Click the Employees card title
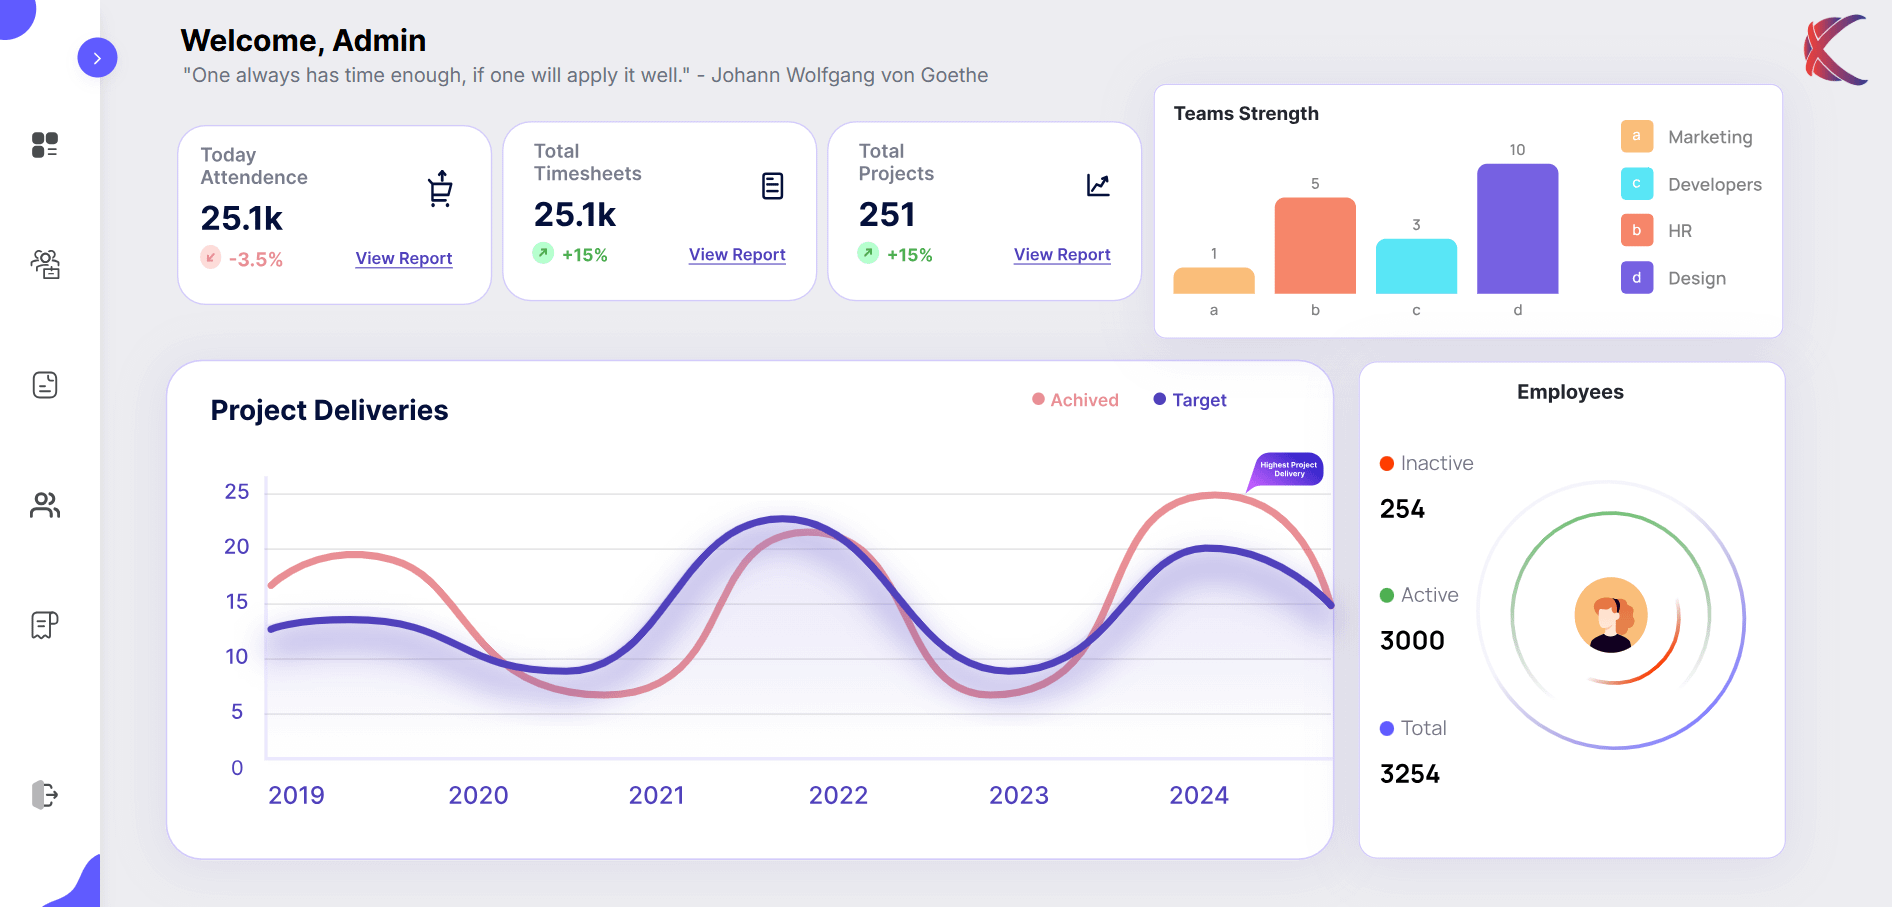Screen dimensions: 1892x907 [1570, 392]
